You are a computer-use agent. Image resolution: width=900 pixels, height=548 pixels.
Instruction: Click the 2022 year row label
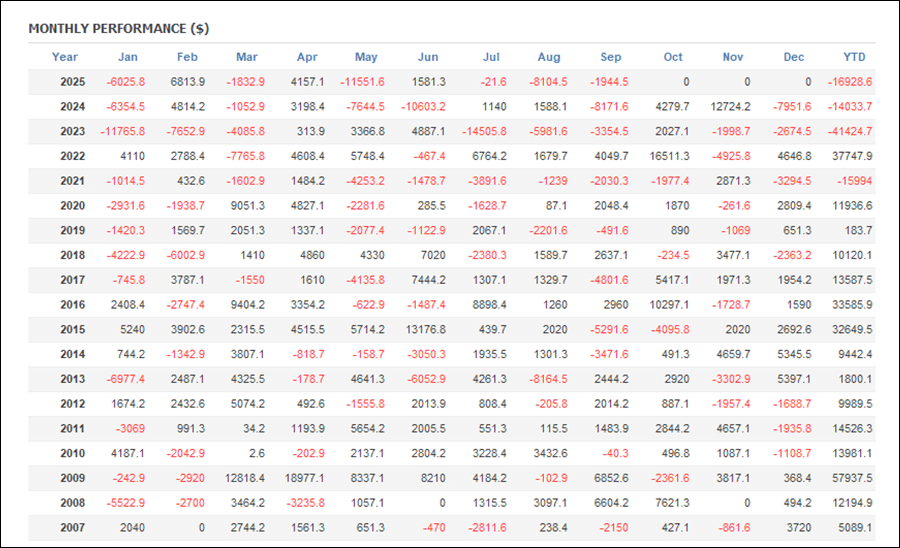[x=72, y=156]
